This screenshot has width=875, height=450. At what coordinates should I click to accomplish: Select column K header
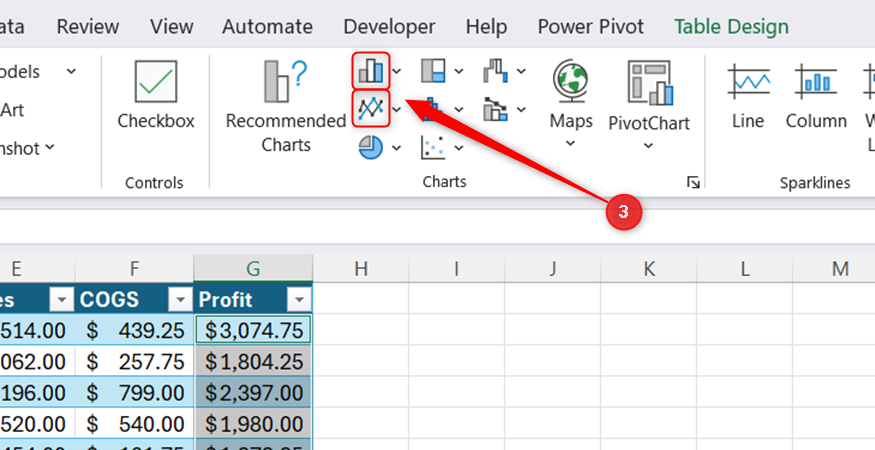(x=648, y=269)
